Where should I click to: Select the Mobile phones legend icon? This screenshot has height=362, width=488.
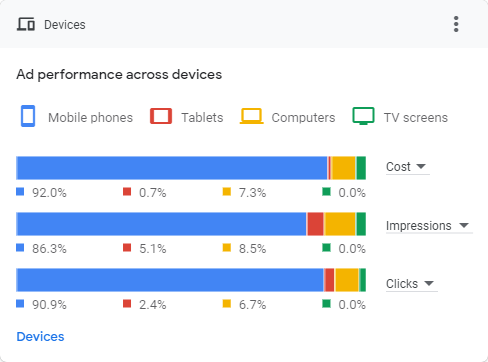[28, 116]
